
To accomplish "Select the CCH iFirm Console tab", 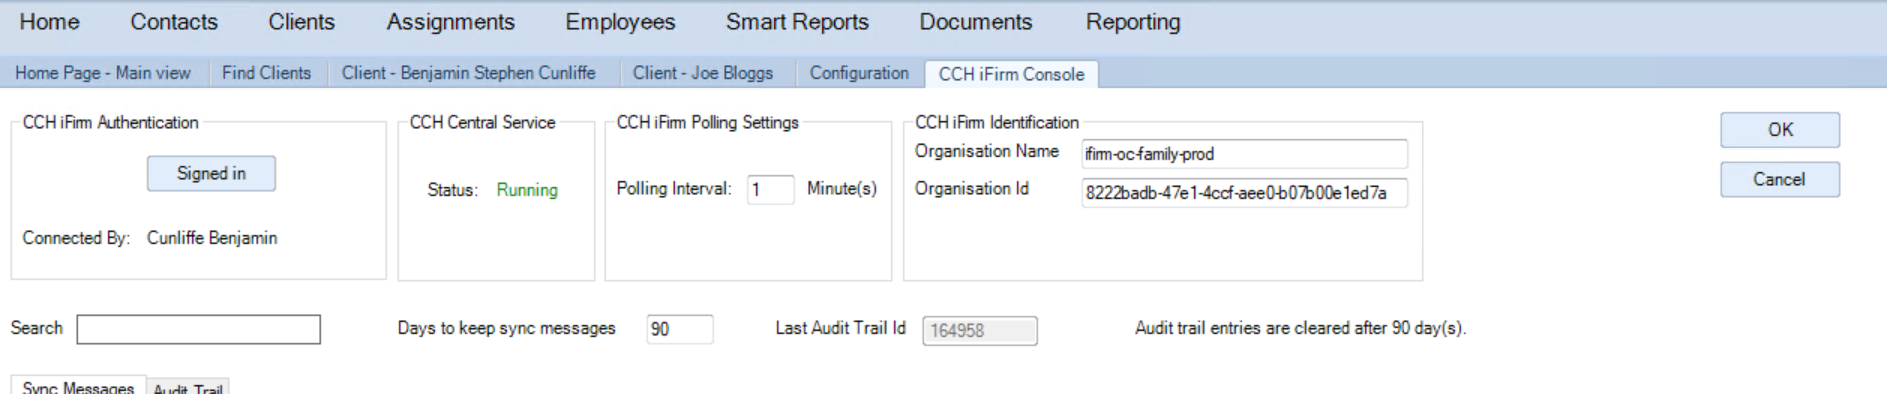I will 1011,74.
